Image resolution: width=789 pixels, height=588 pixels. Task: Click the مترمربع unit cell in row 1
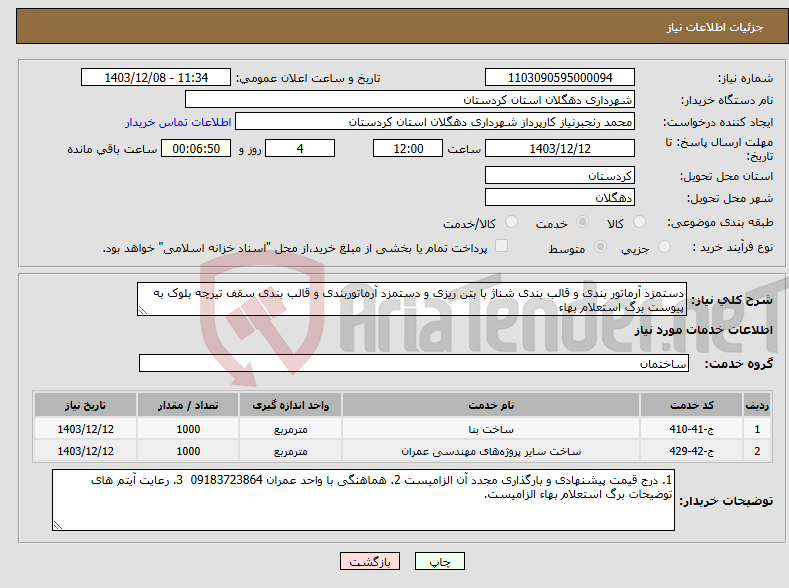[x=290, y=429]
